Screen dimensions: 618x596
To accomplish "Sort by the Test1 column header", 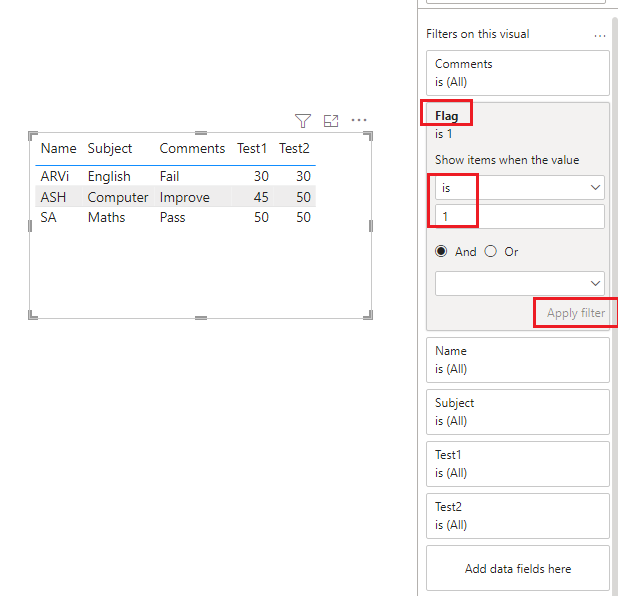I will 252,149.
